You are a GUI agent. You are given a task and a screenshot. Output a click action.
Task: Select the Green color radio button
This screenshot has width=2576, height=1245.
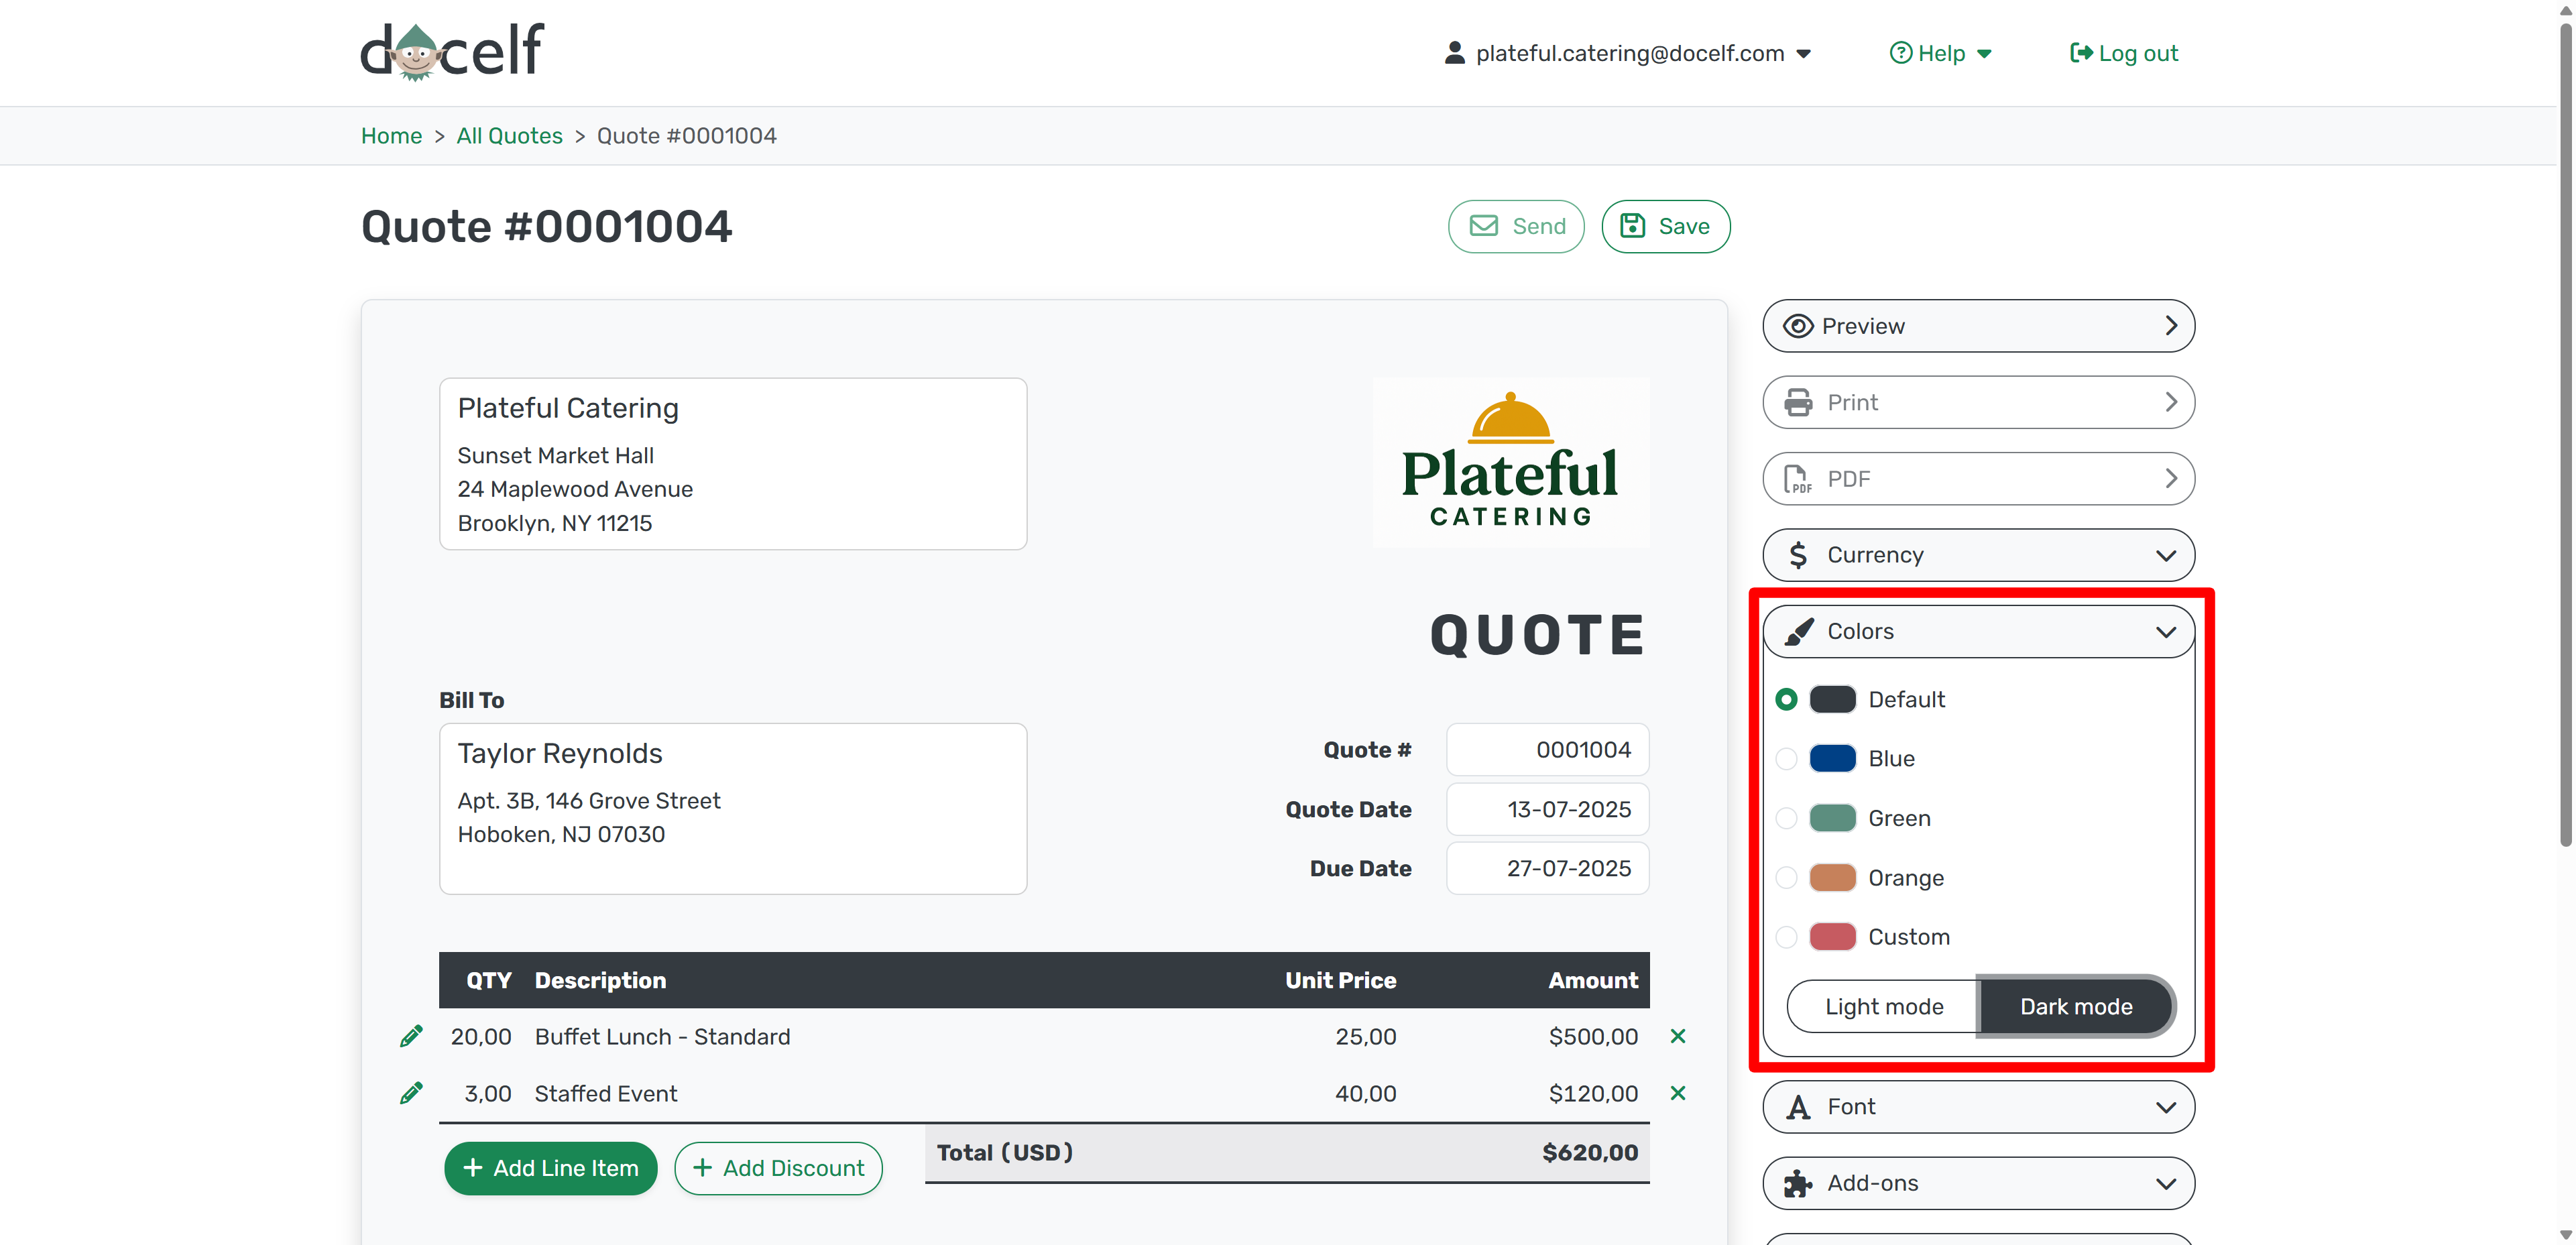coord(1787,818)
